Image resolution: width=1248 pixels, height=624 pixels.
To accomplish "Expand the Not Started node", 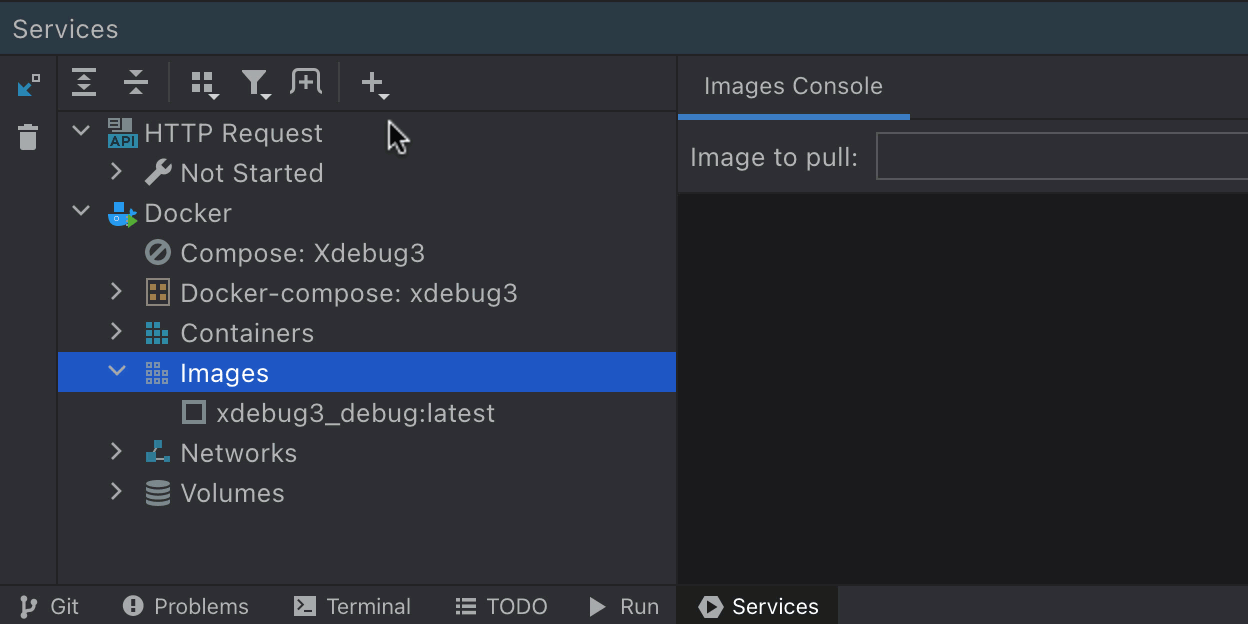I will [x=117, y=172].
